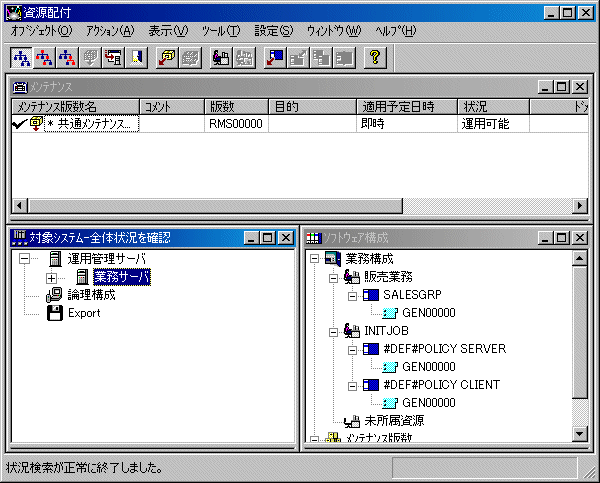The width and height of the screenshot is (600, 483).
Task: Click the maintenance list scroll left arrow
Action: tap(20, 206)
